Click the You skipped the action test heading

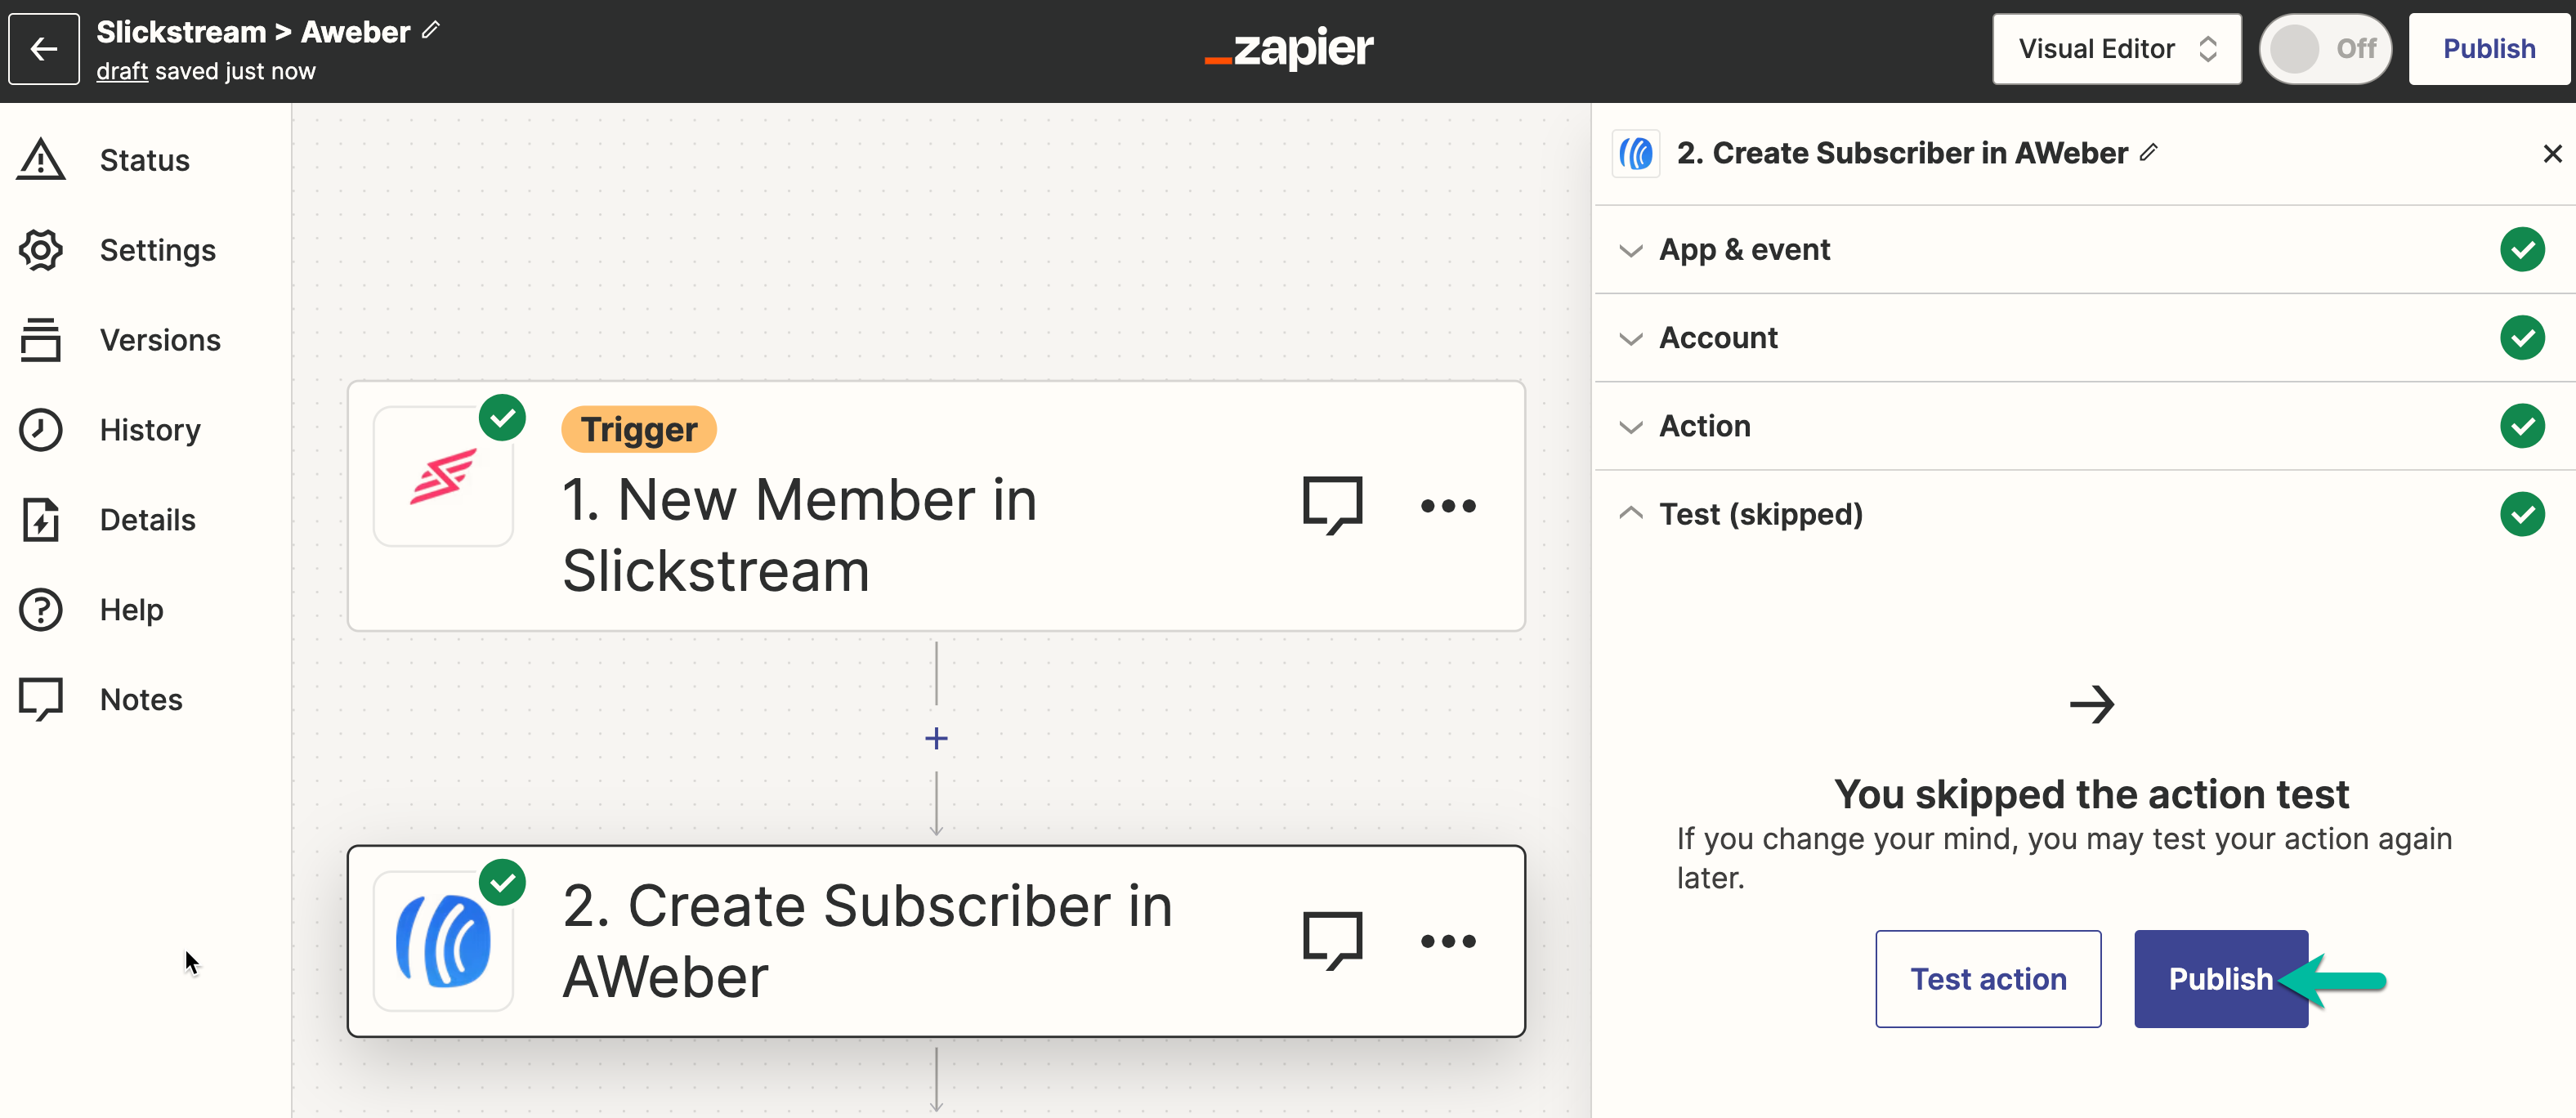coord(2091,795)
